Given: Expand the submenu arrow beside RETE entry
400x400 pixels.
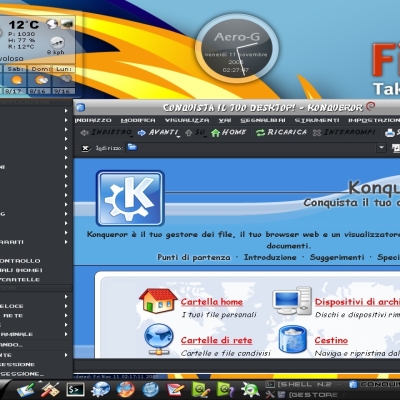Looking at the screenshot, I should pyautogui.click(x=66, y=315).
